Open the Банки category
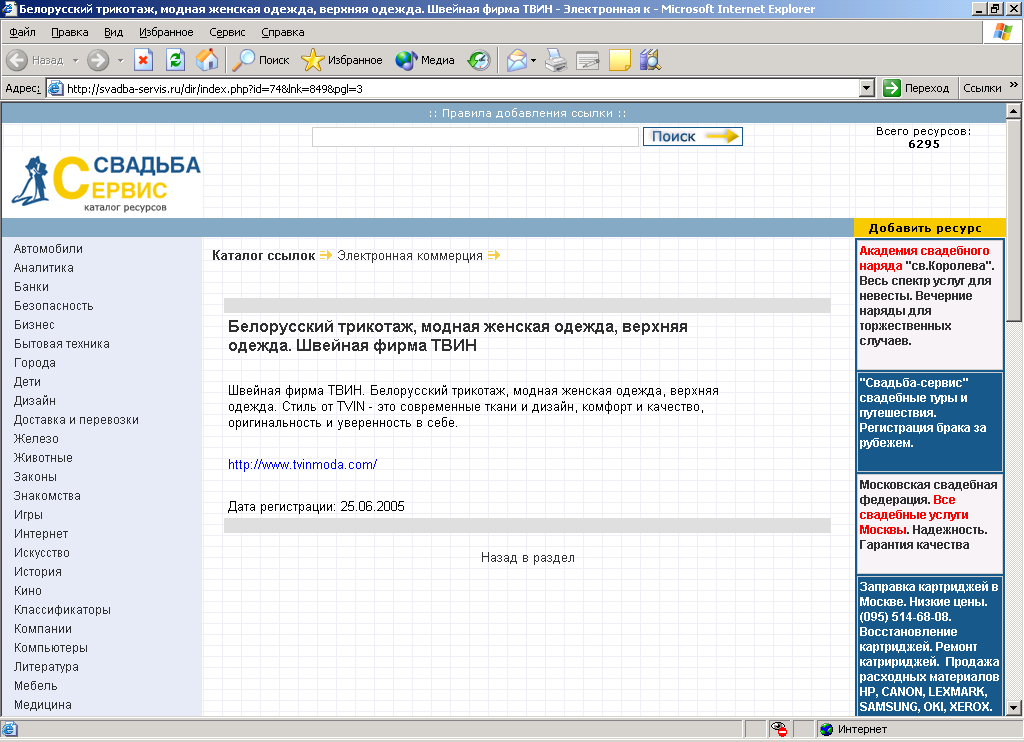This screenshot has height=742, width=1024. [31, 287]
